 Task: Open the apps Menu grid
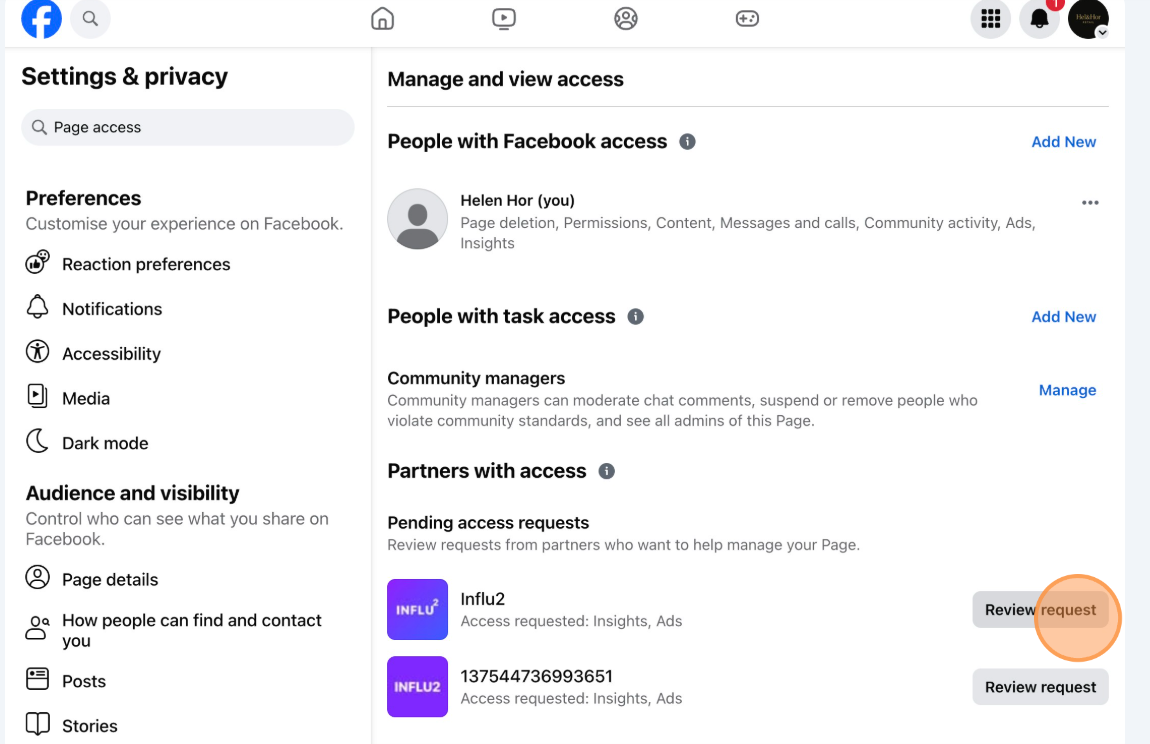coord(990,19)
